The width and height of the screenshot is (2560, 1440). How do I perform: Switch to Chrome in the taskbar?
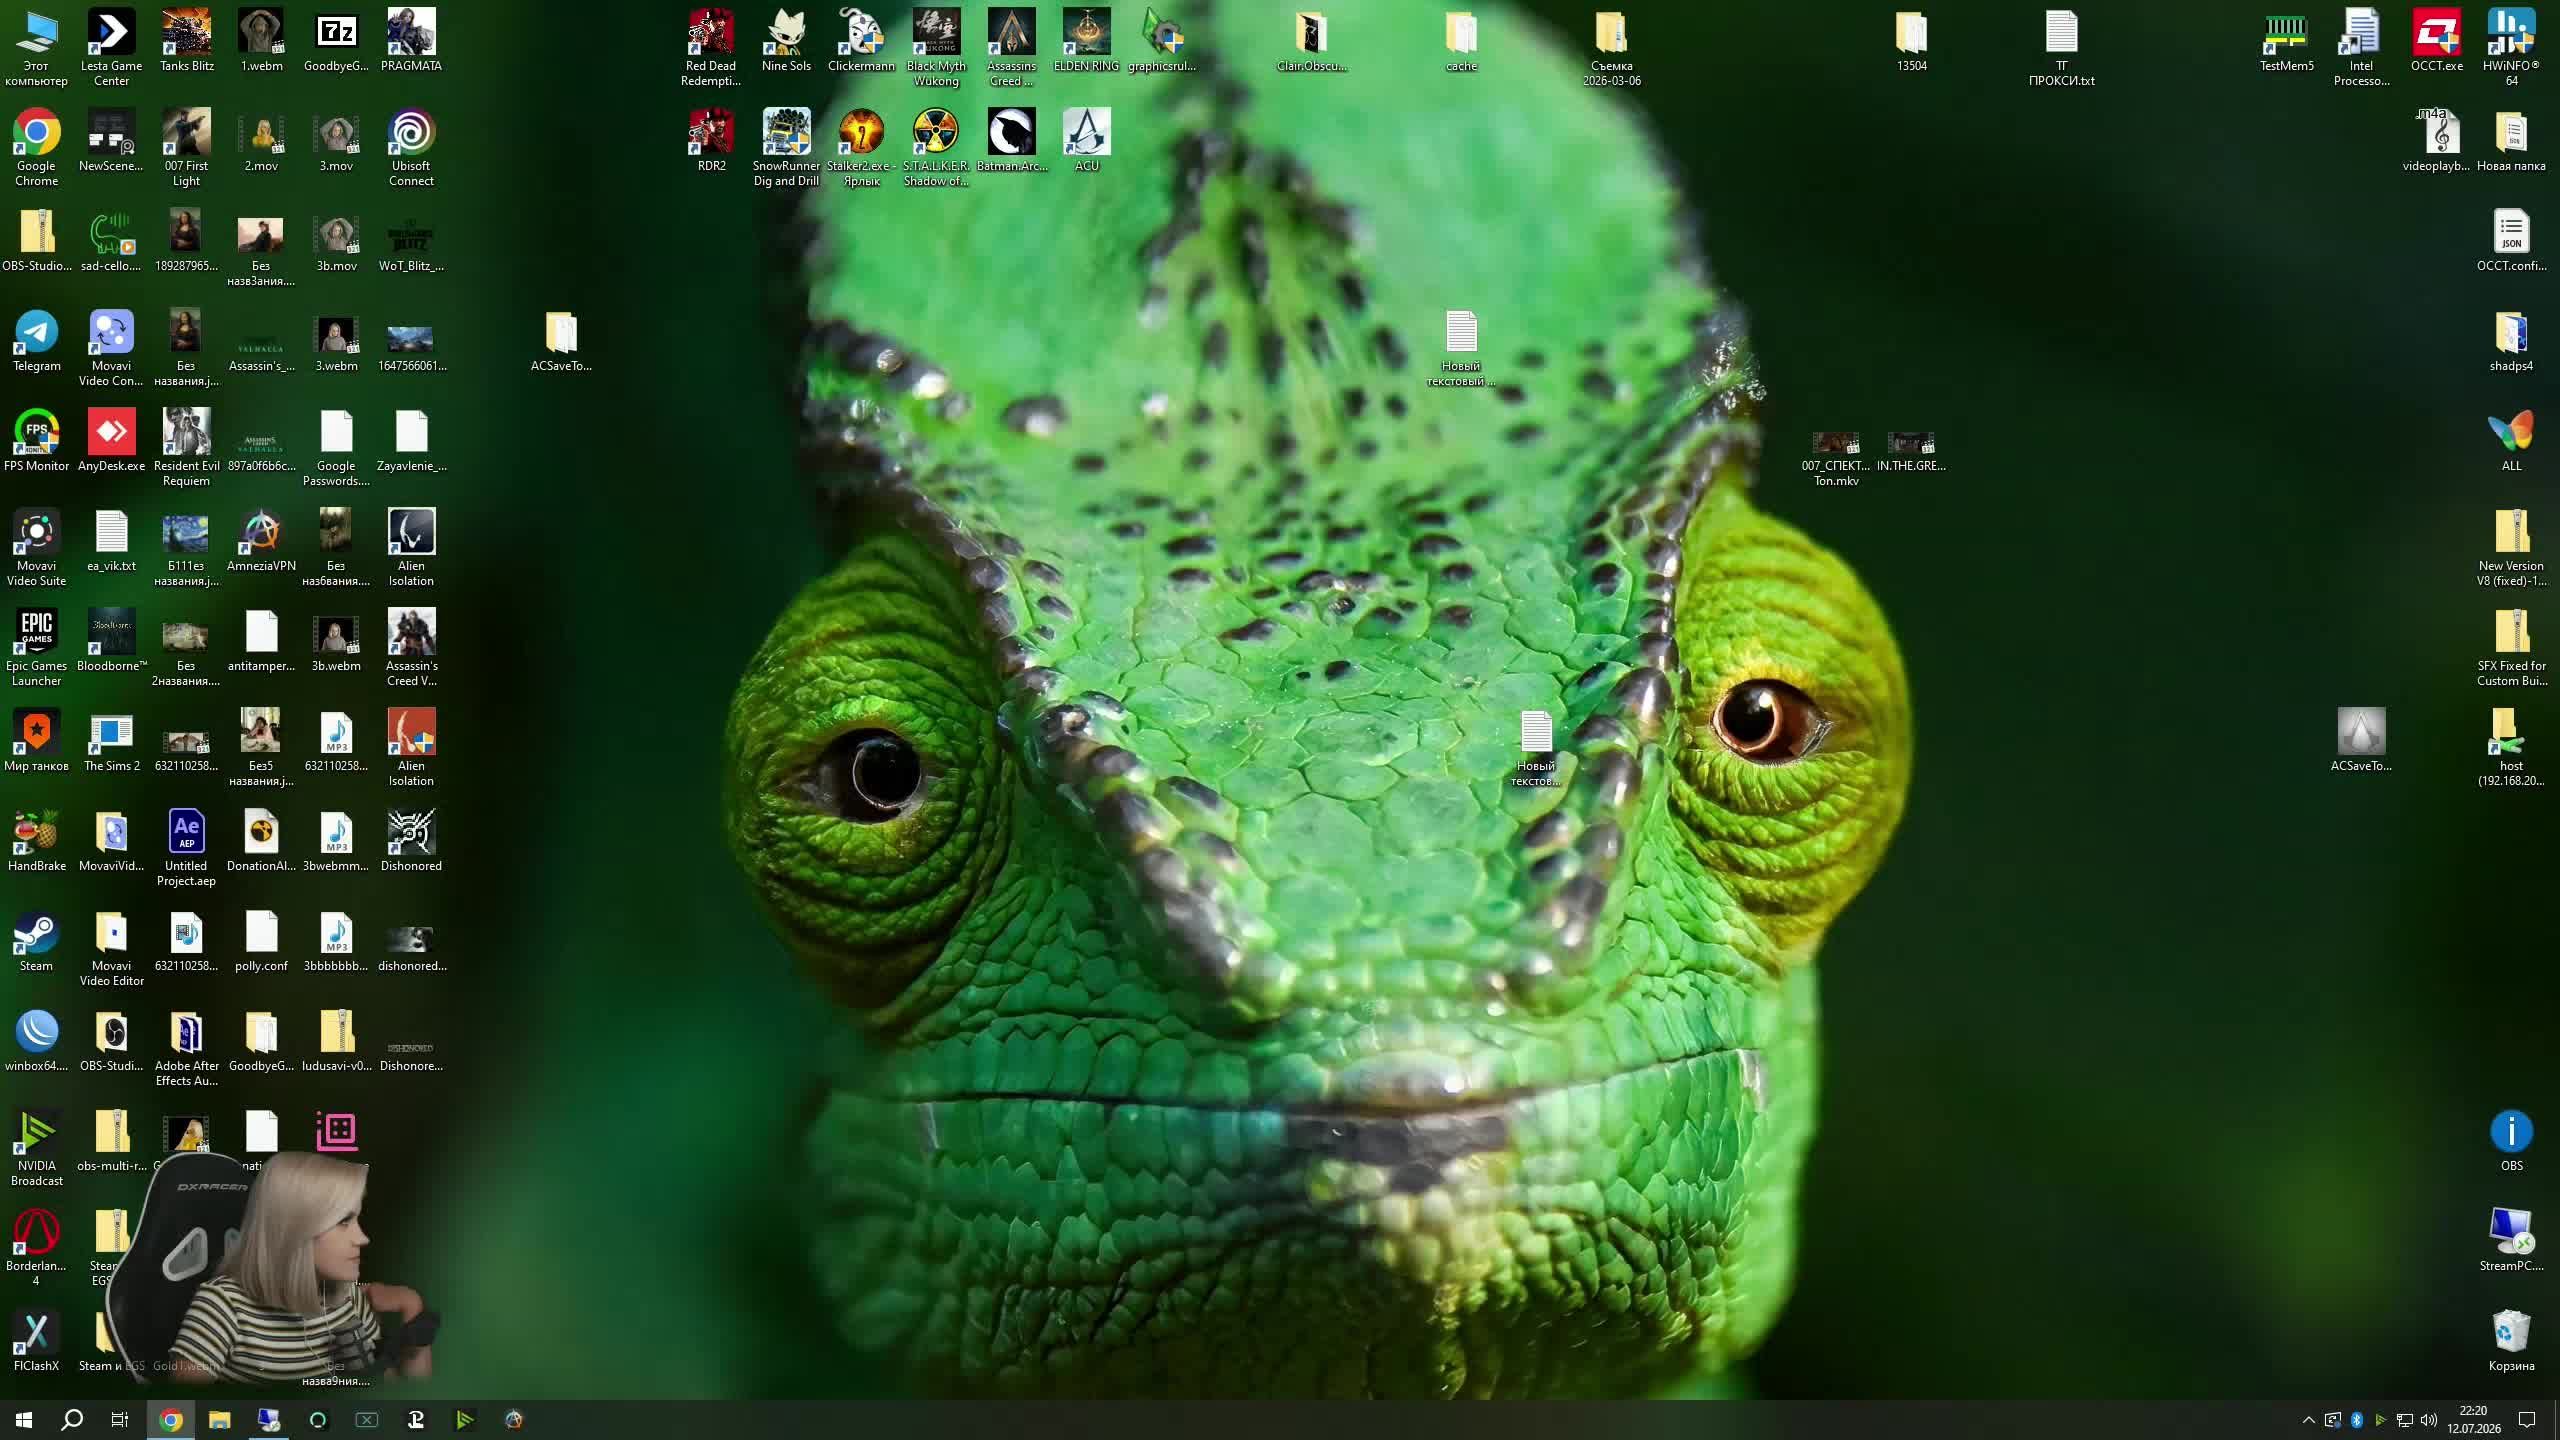click(x=171, y=1419)
